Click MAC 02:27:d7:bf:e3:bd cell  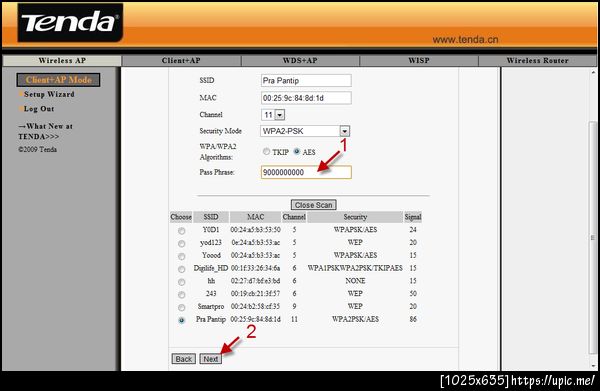(255, 281)
